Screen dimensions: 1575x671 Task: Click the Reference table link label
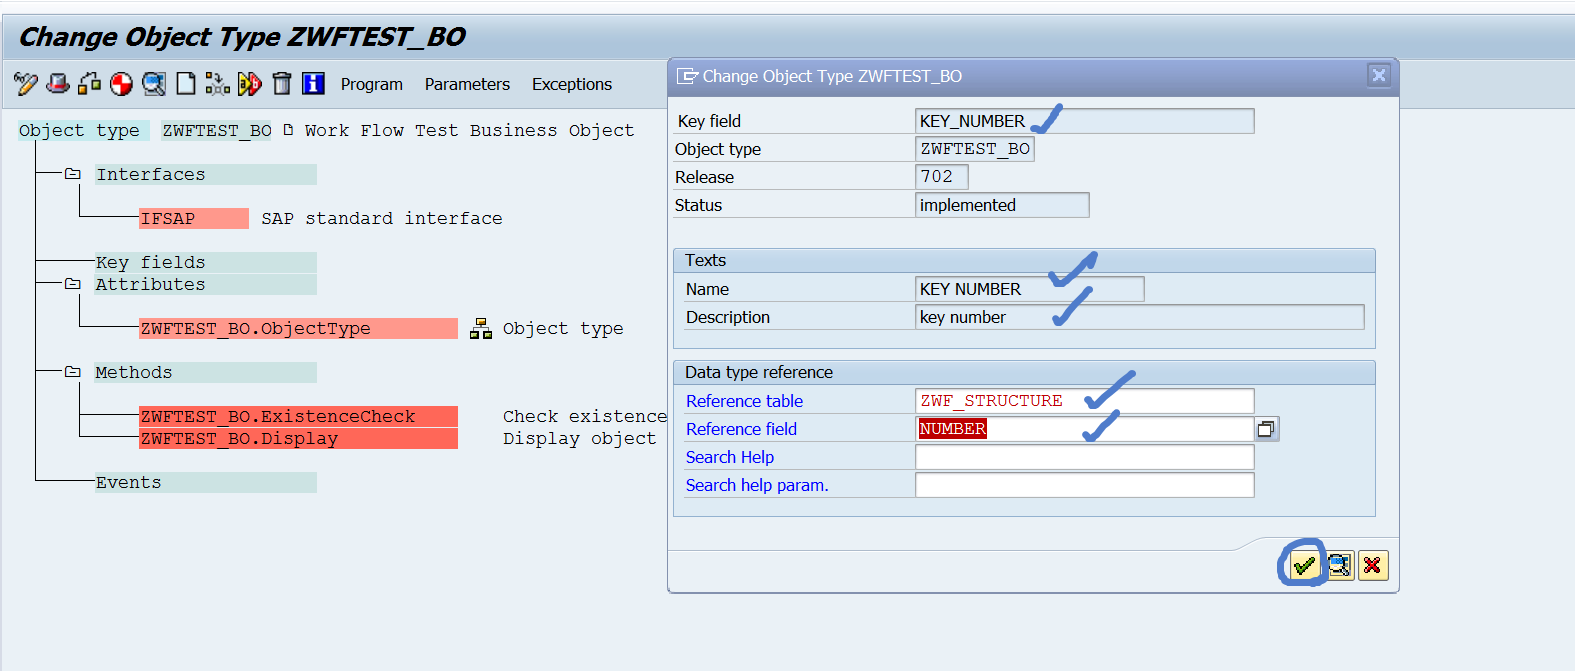click(744, 401)
